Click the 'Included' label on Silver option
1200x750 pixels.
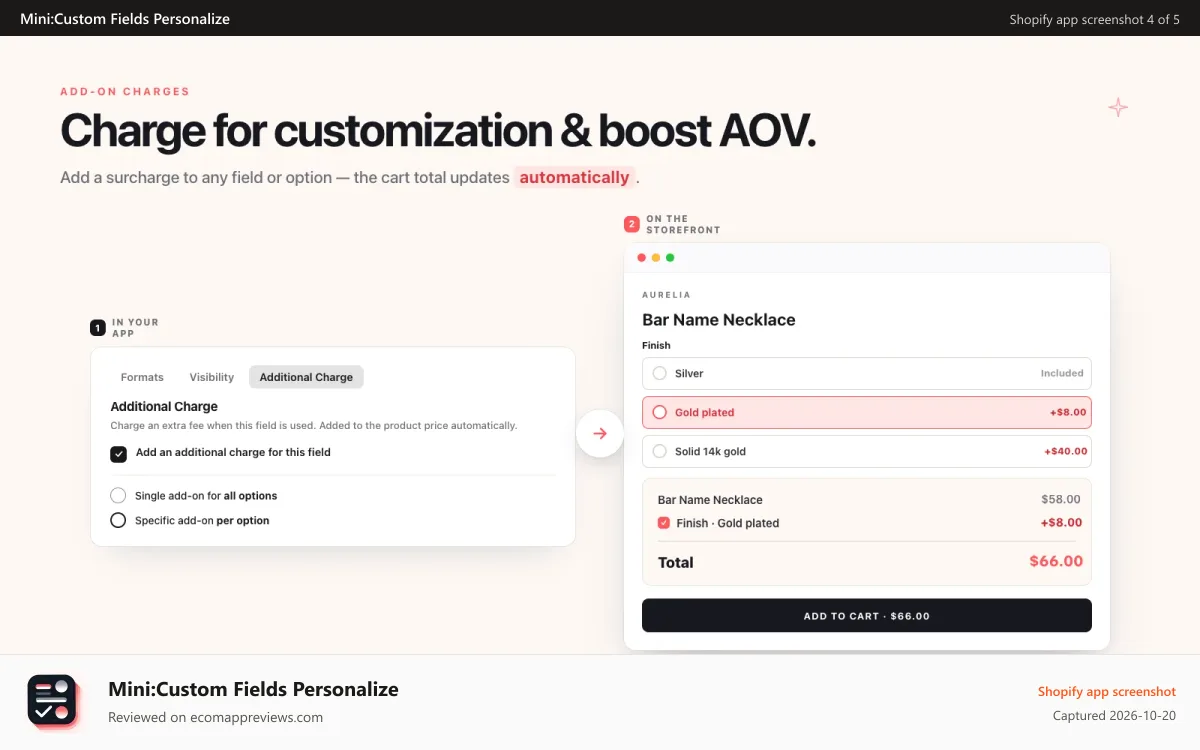1062,373
